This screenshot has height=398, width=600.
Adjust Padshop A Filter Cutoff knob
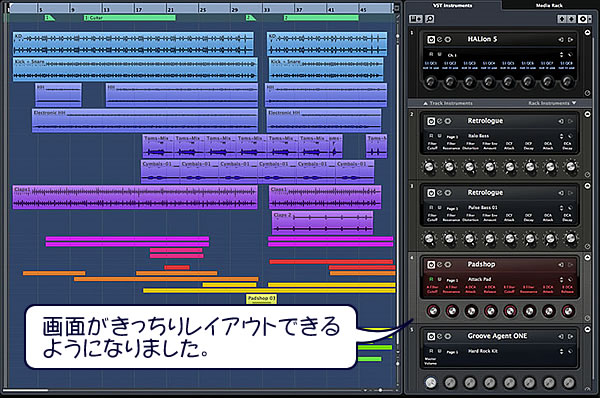(x=433, y=311)
